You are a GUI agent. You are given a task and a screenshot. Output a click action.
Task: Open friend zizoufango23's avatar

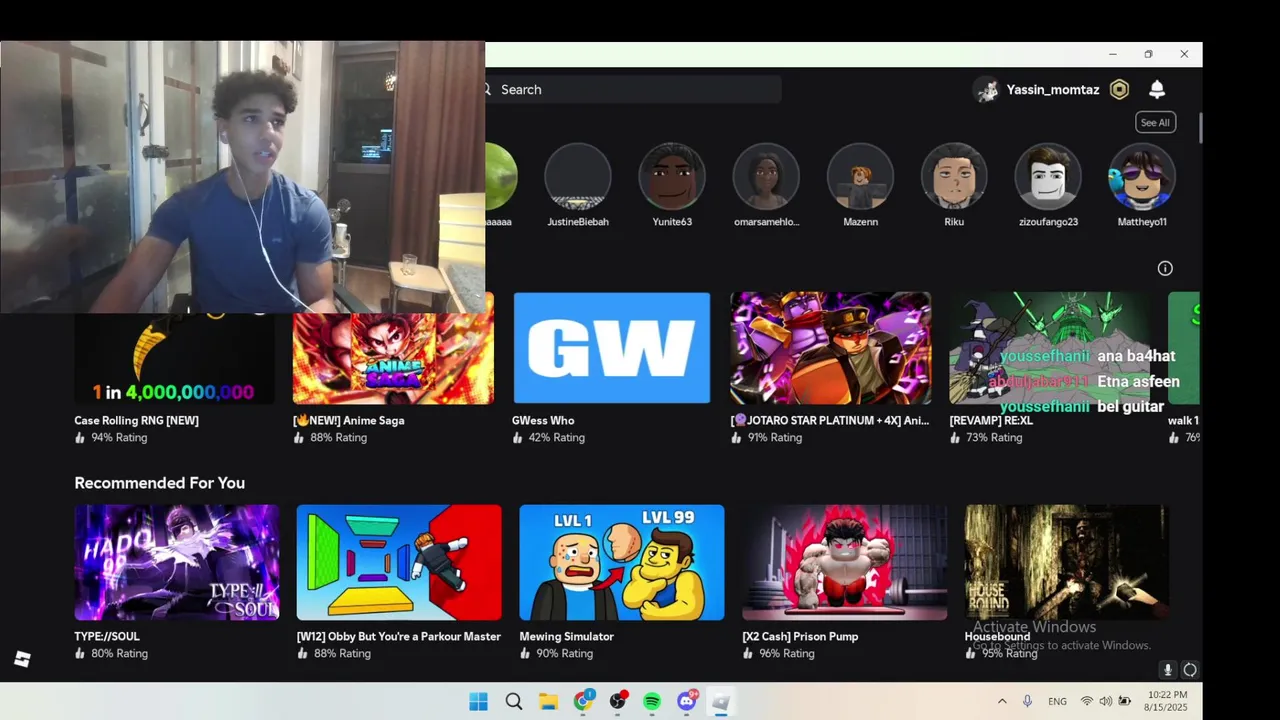pyautogui.click(x=1048, y=176)
